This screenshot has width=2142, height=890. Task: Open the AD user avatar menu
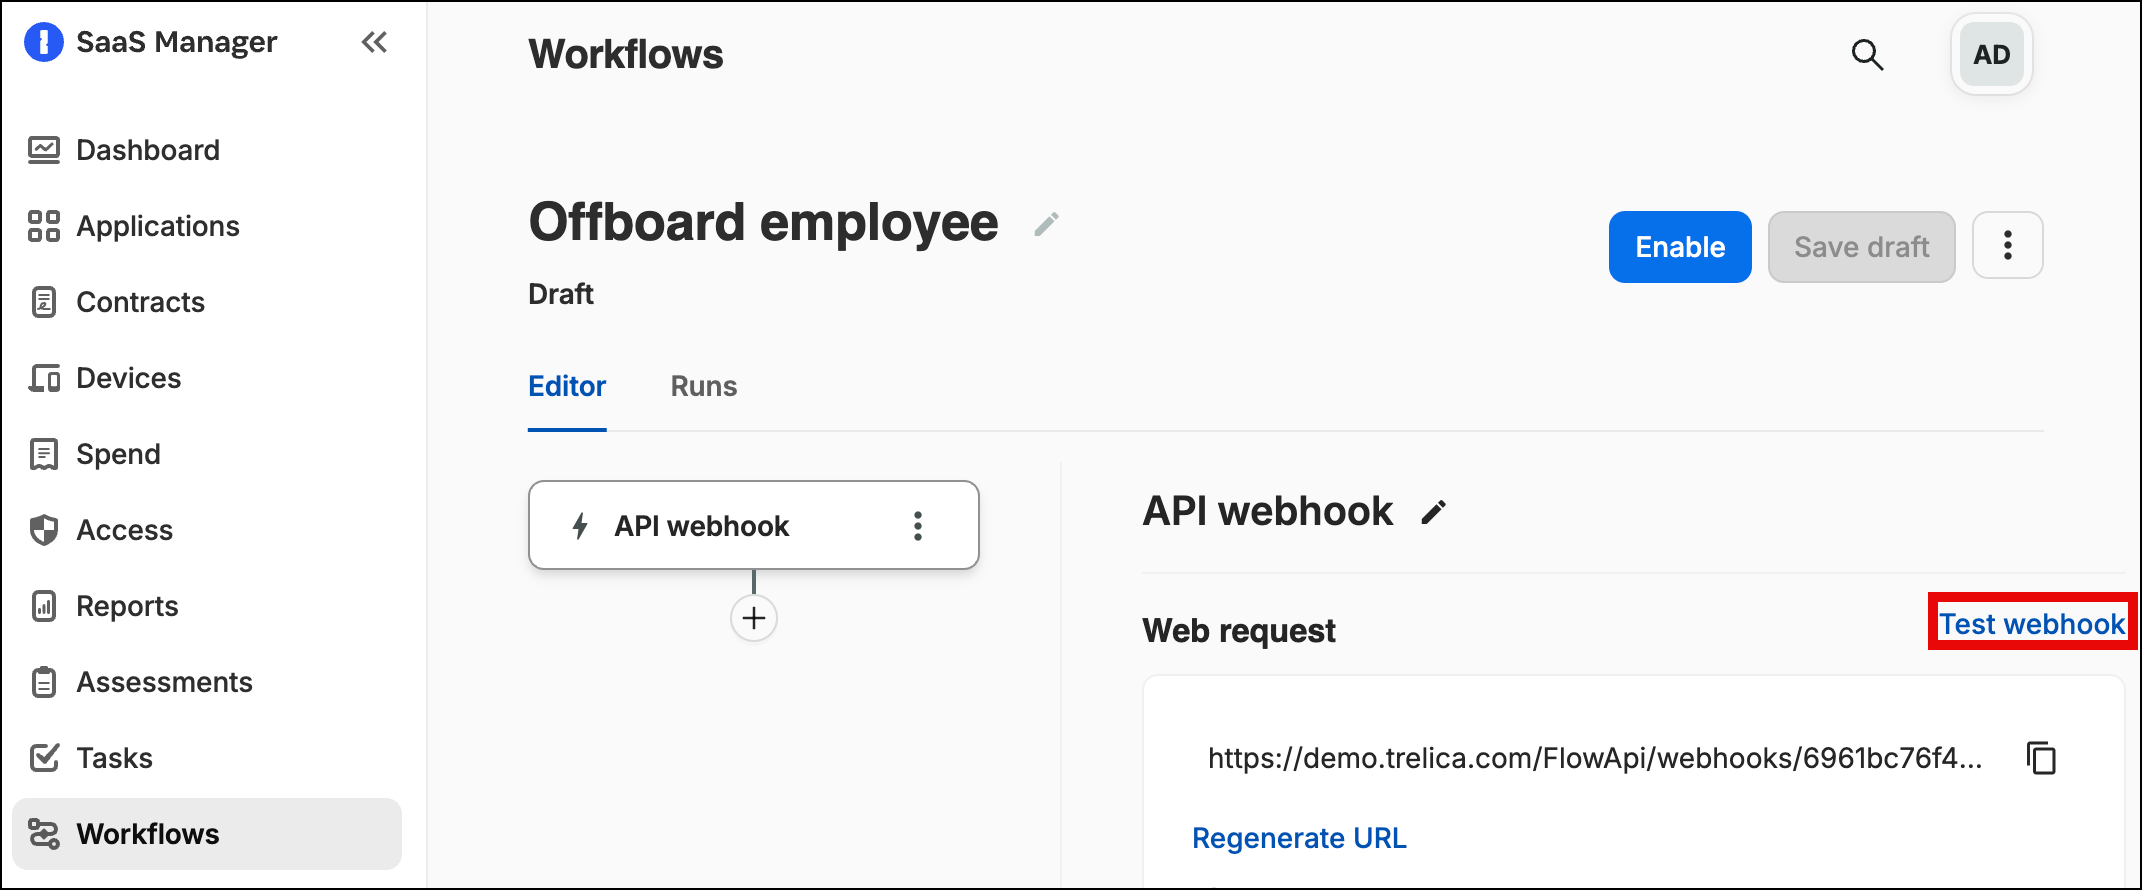pos(1991,55)
